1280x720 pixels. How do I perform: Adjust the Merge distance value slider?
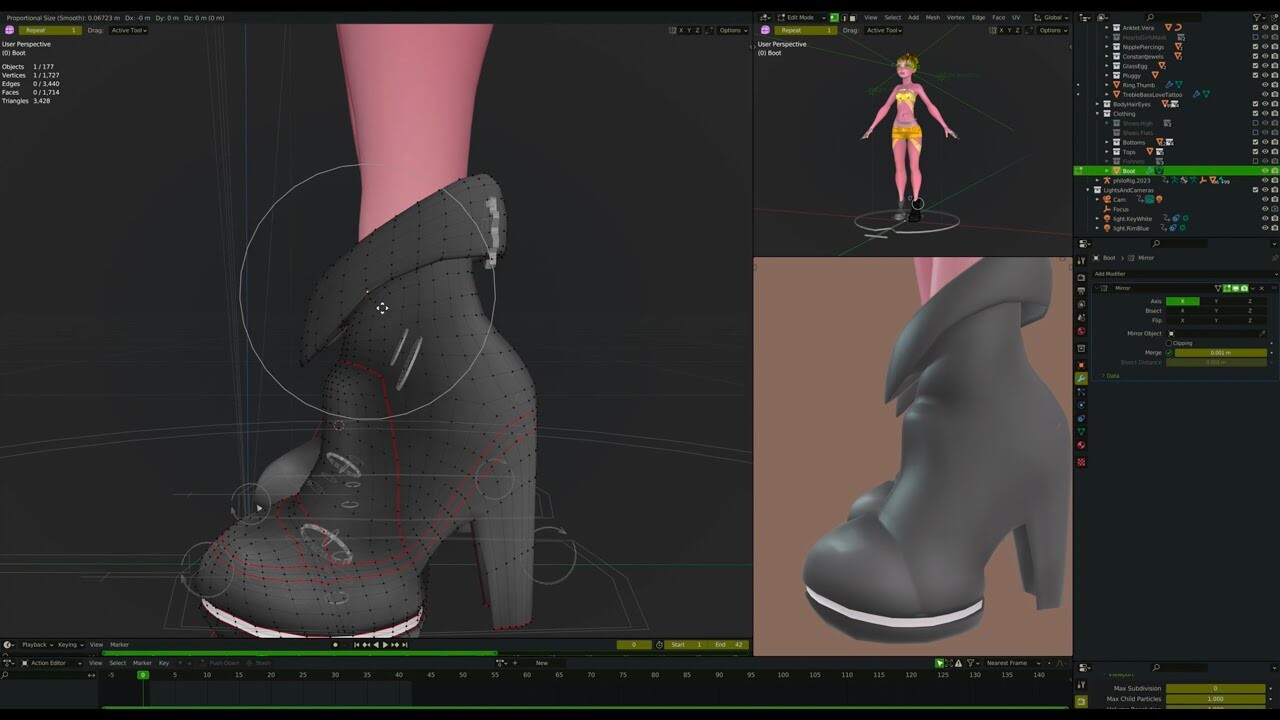coord(1220,352)
